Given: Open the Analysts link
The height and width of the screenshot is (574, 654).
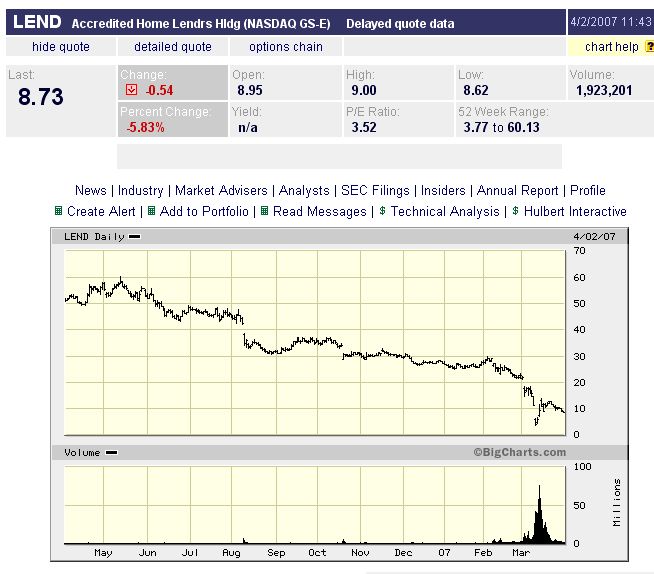Looking at the screenshot, I should click(x=304, y=190).
